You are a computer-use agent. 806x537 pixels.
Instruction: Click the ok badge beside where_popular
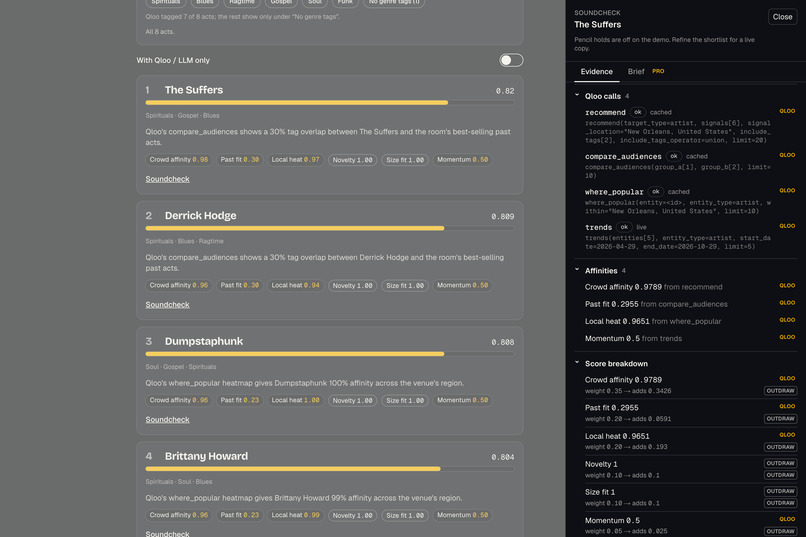[x=655, y=192]
